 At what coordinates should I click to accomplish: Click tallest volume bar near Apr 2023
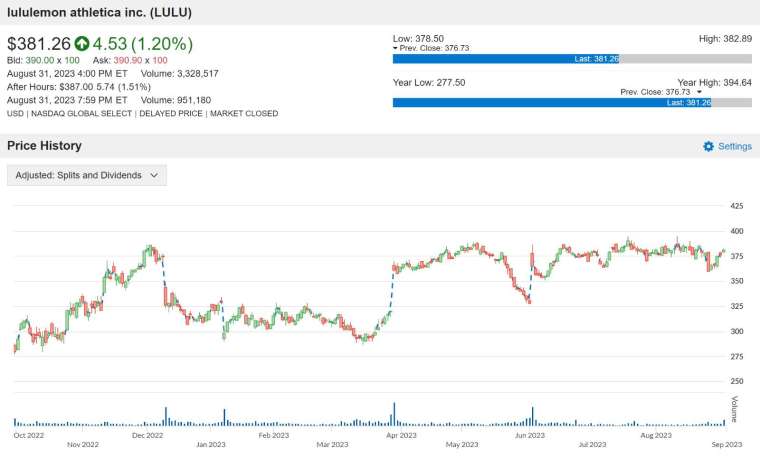394,414
